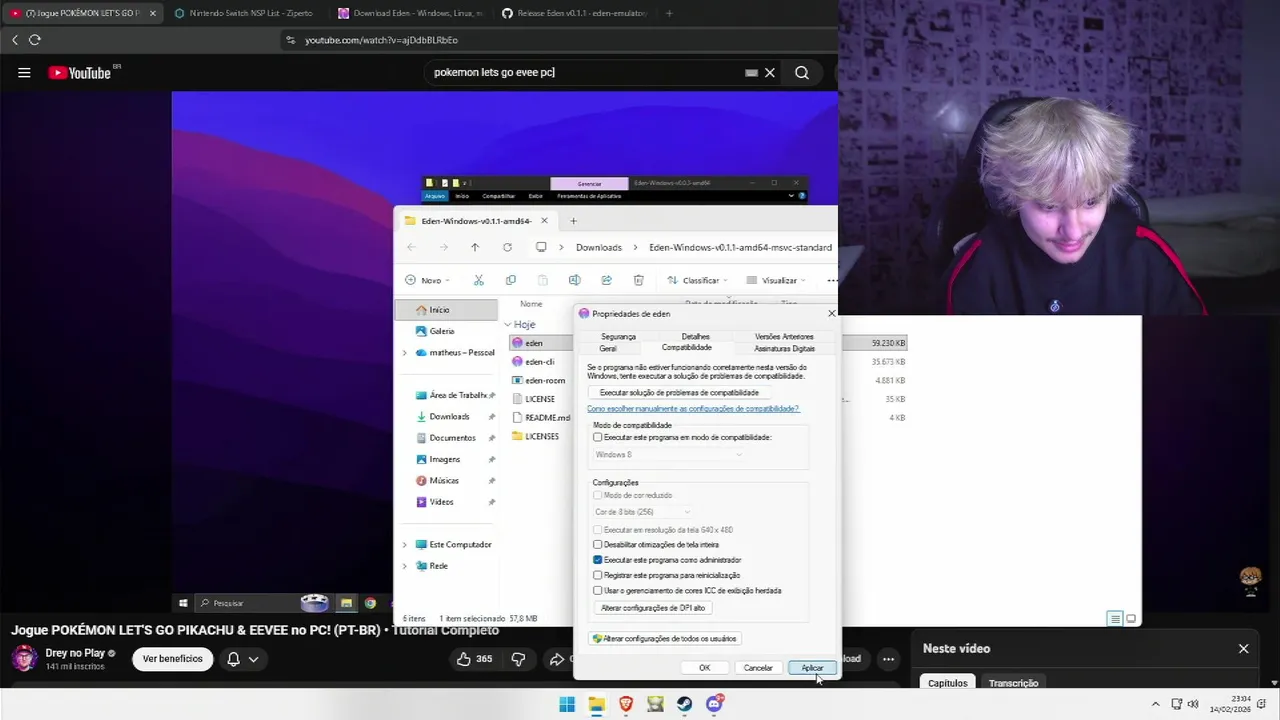Collapse the Hoje group in file list
Screen dimensions: 1280x720
click(x=508, y=325)
